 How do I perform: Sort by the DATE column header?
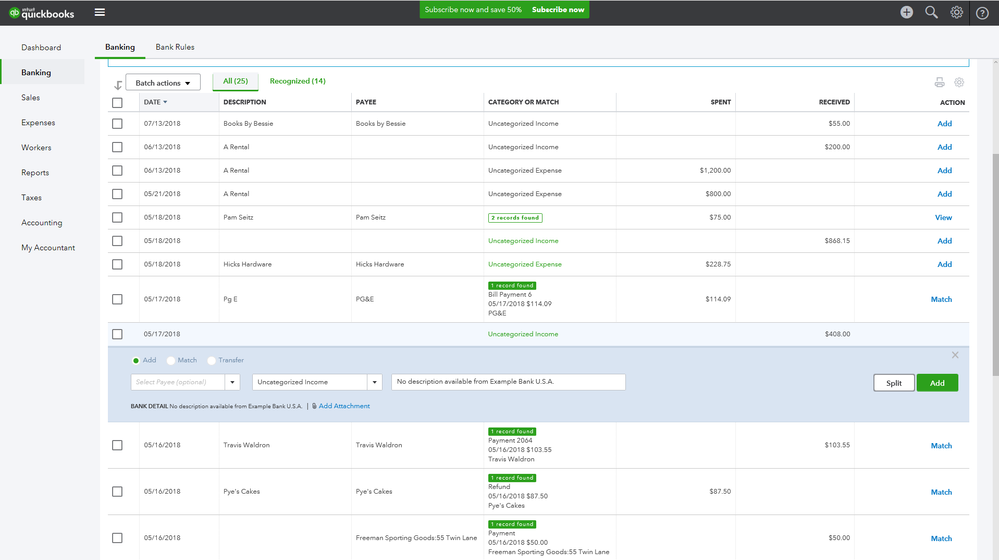155,102
